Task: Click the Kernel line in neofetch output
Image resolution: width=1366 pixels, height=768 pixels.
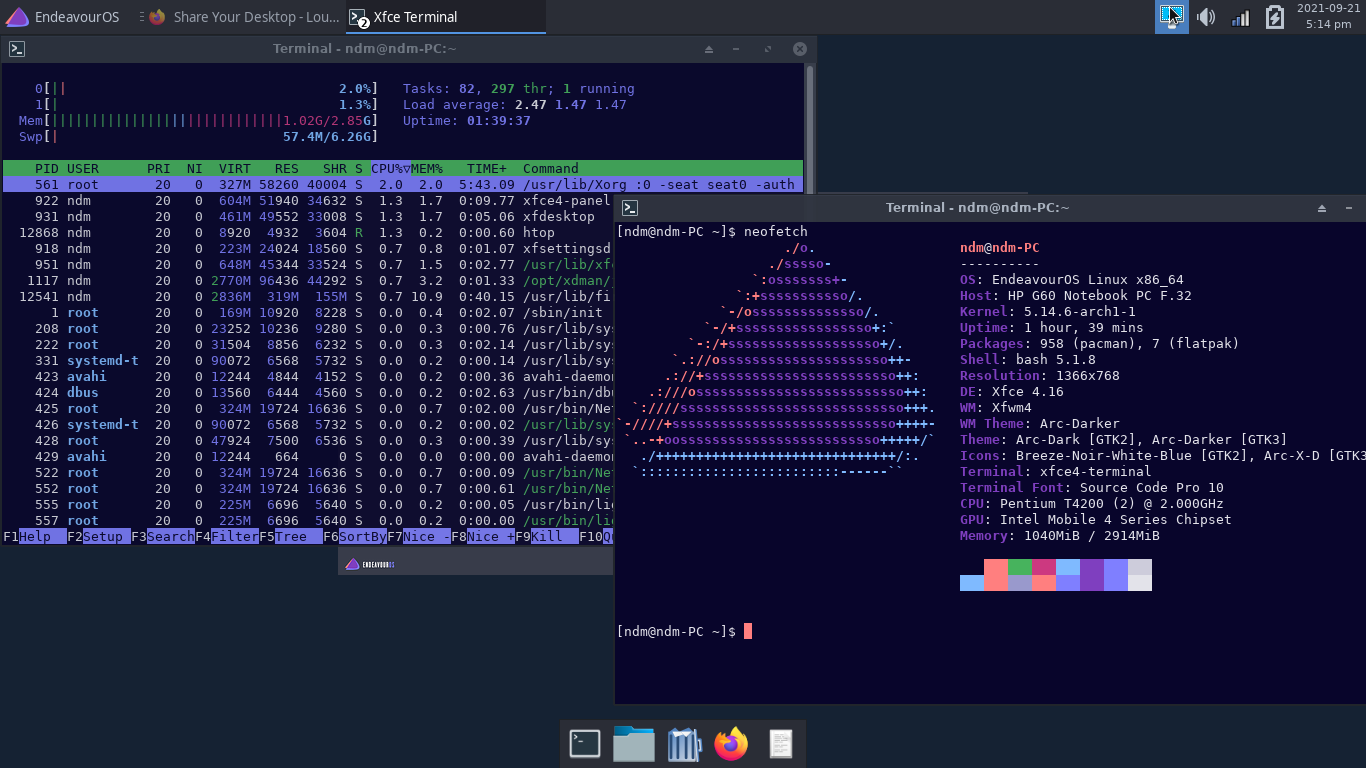Action: pyautogui.click(x=1048, y=312)
